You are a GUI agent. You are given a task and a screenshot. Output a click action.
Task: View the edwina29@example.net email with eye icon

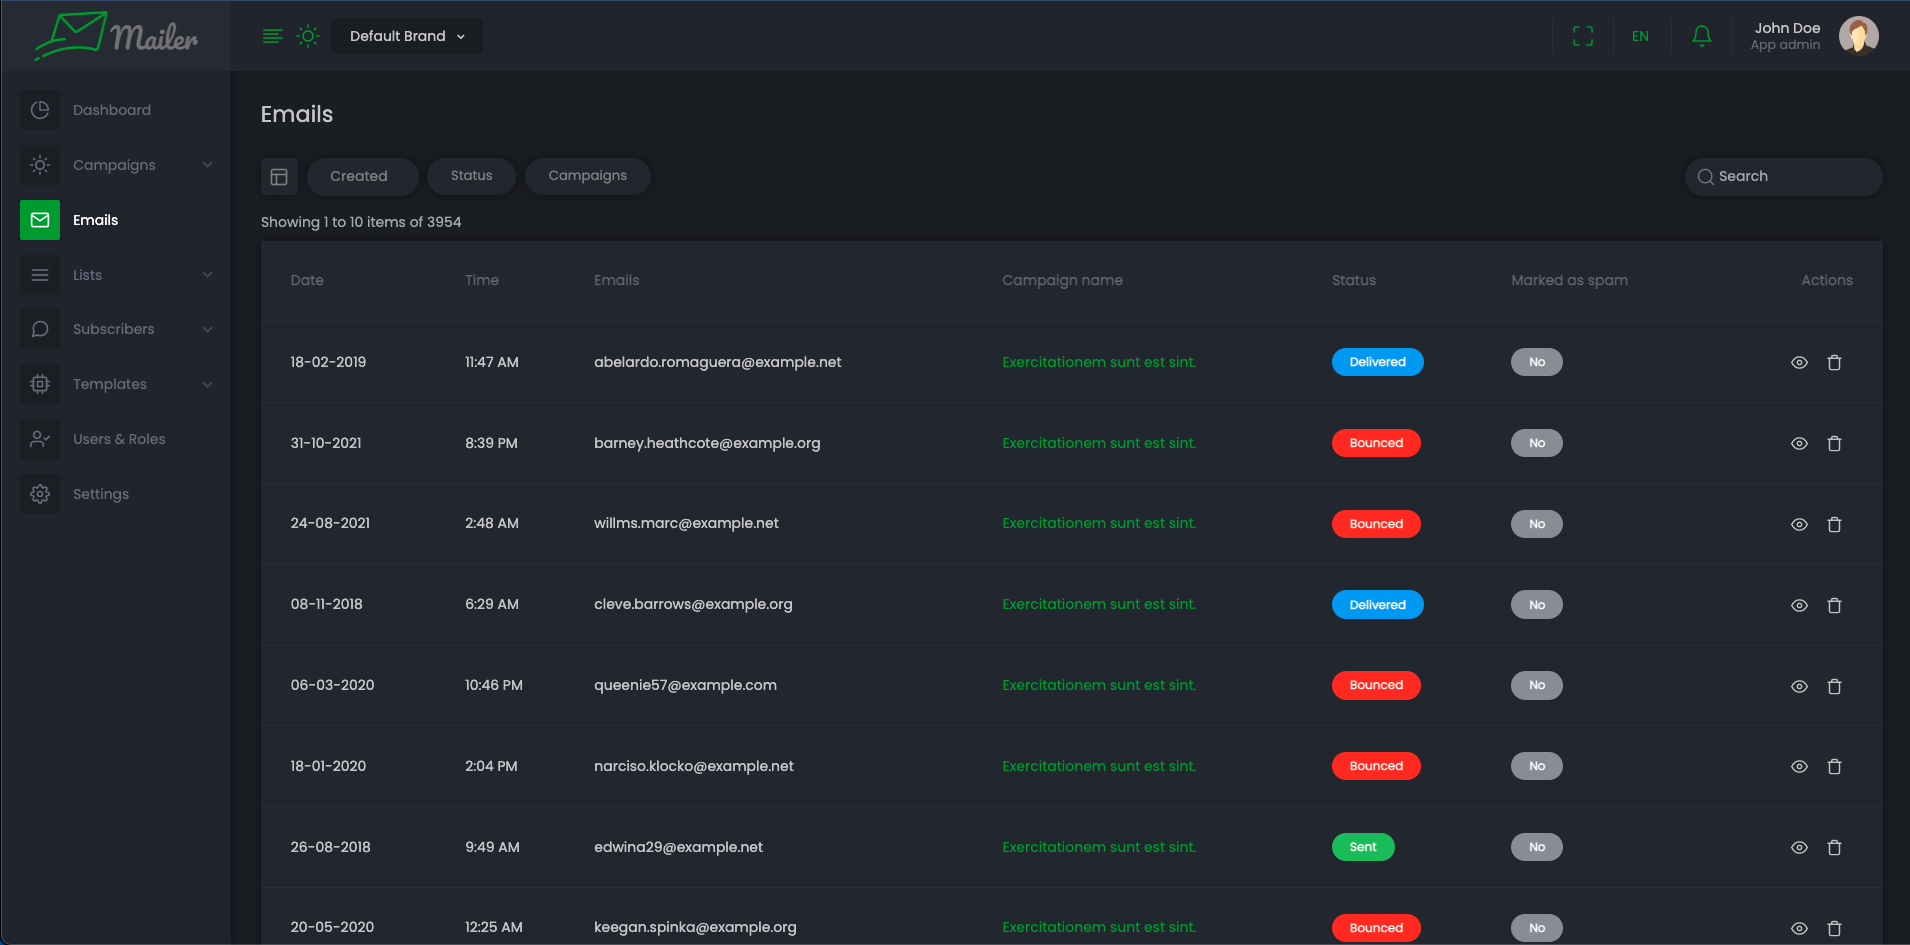[x=1798, y=847]
